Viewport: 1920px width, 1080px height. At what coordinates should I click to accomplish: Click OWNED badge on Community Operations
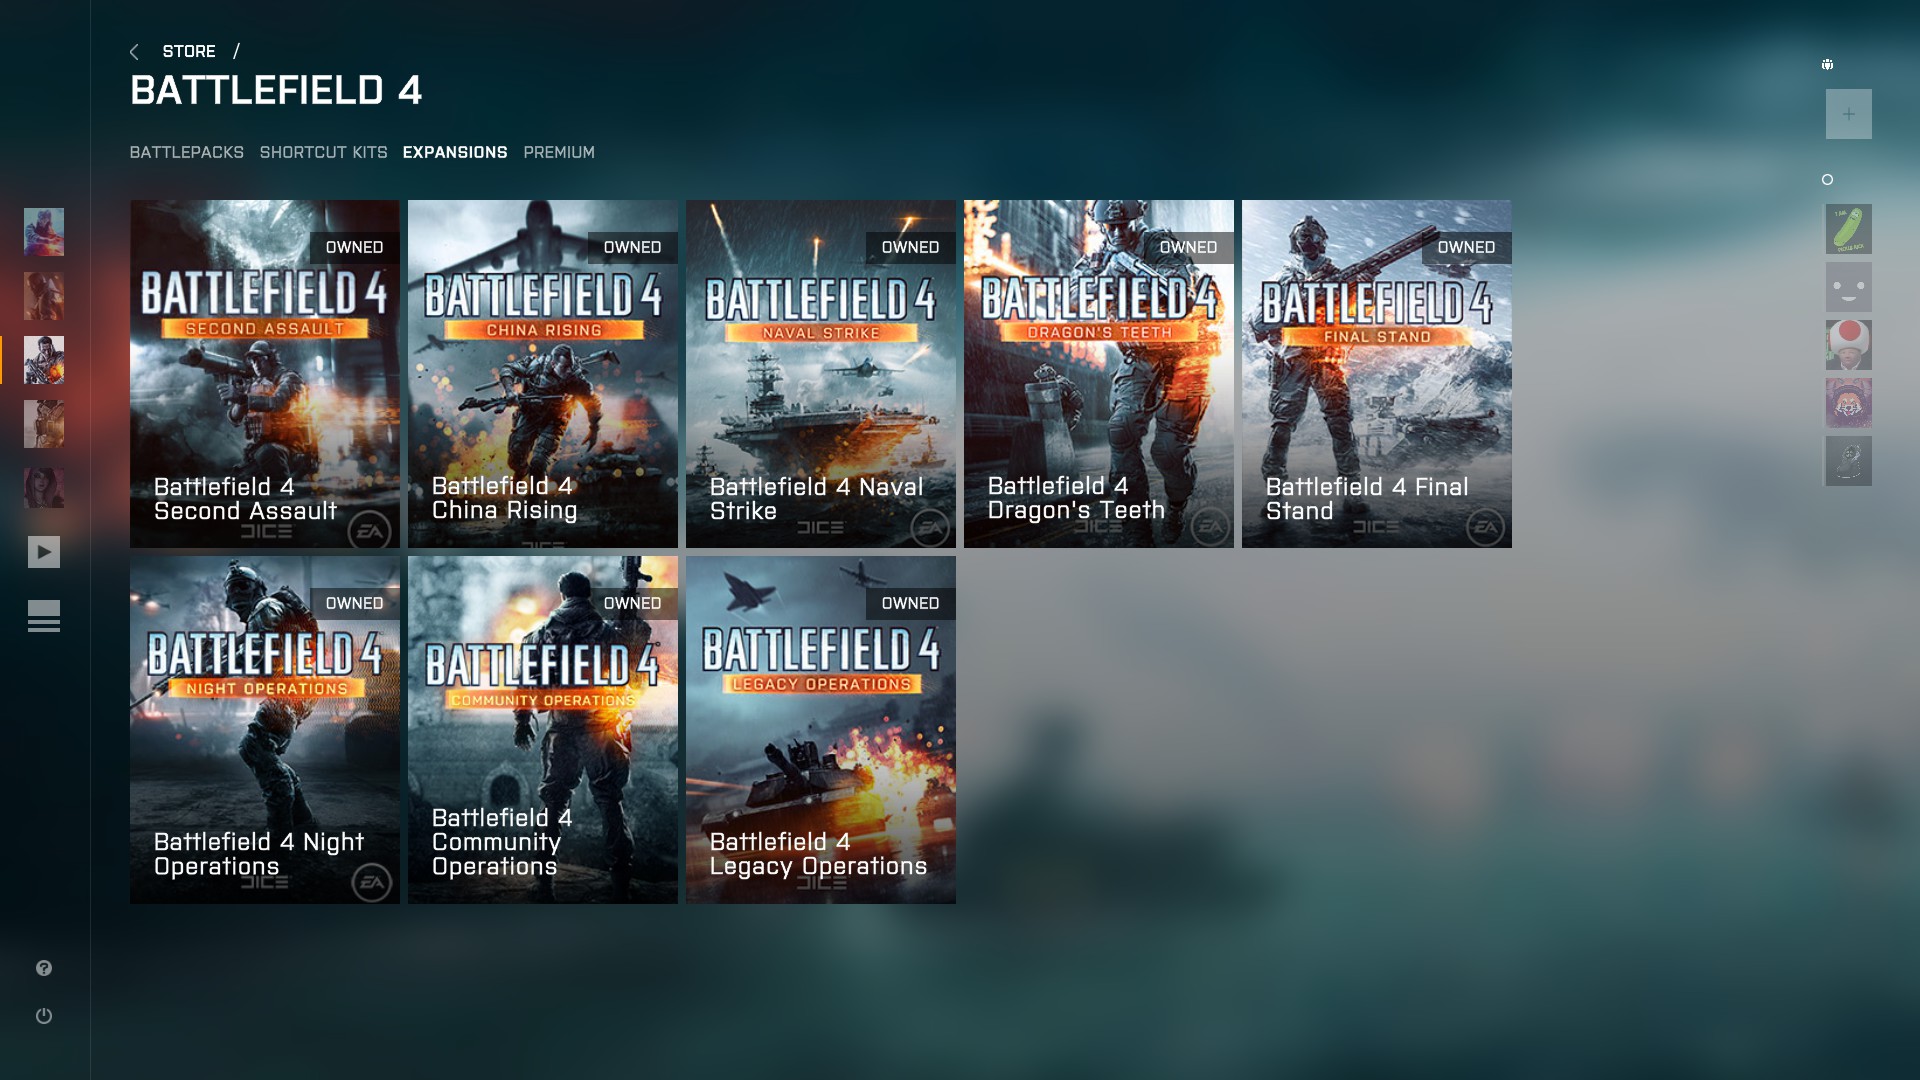[x=633, y=604]
